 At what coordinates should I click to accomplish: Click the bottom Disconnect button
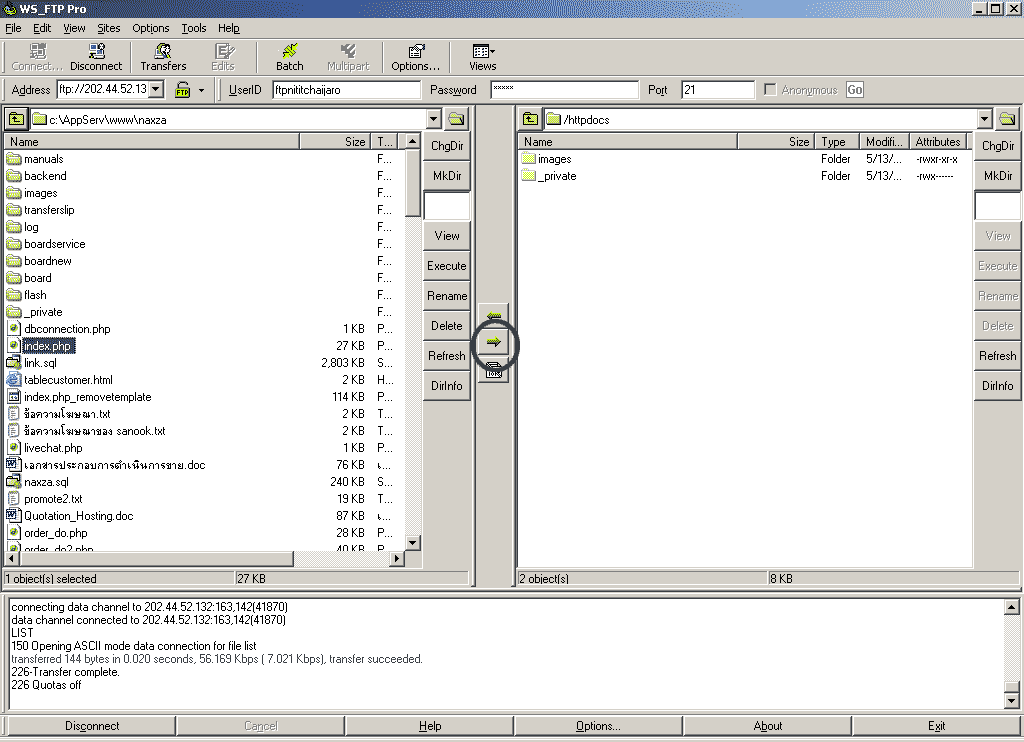92,726
